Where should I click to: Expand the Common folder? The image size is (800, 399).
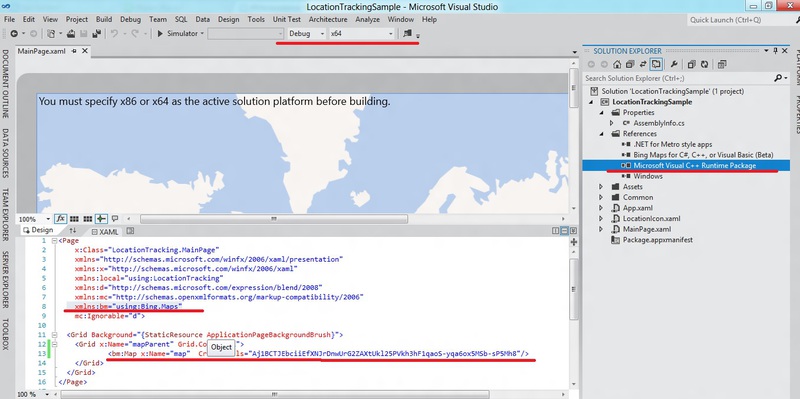tap(602, 197)
